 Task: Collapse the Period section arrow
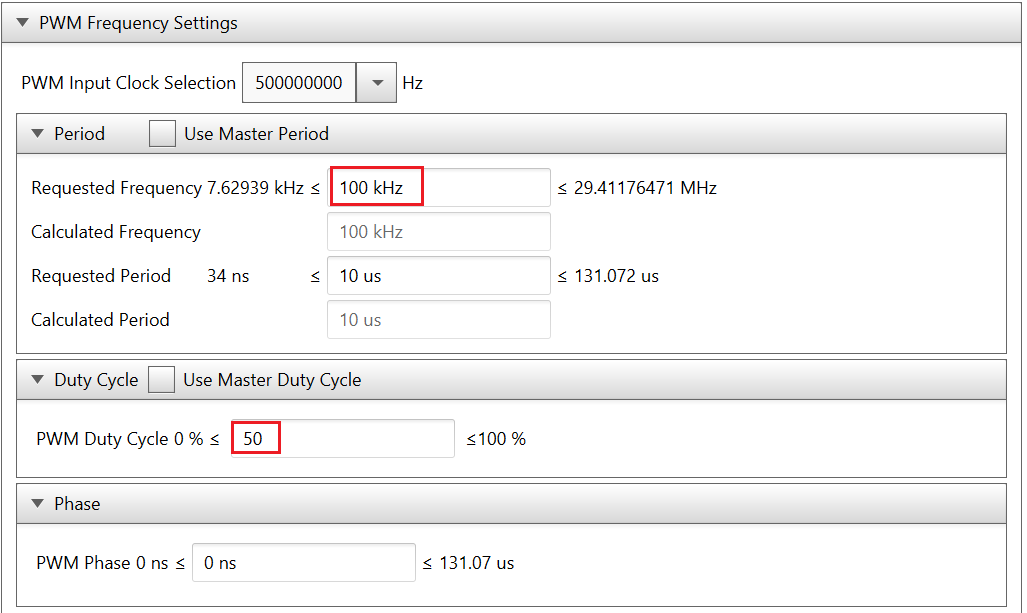point(38,134)
